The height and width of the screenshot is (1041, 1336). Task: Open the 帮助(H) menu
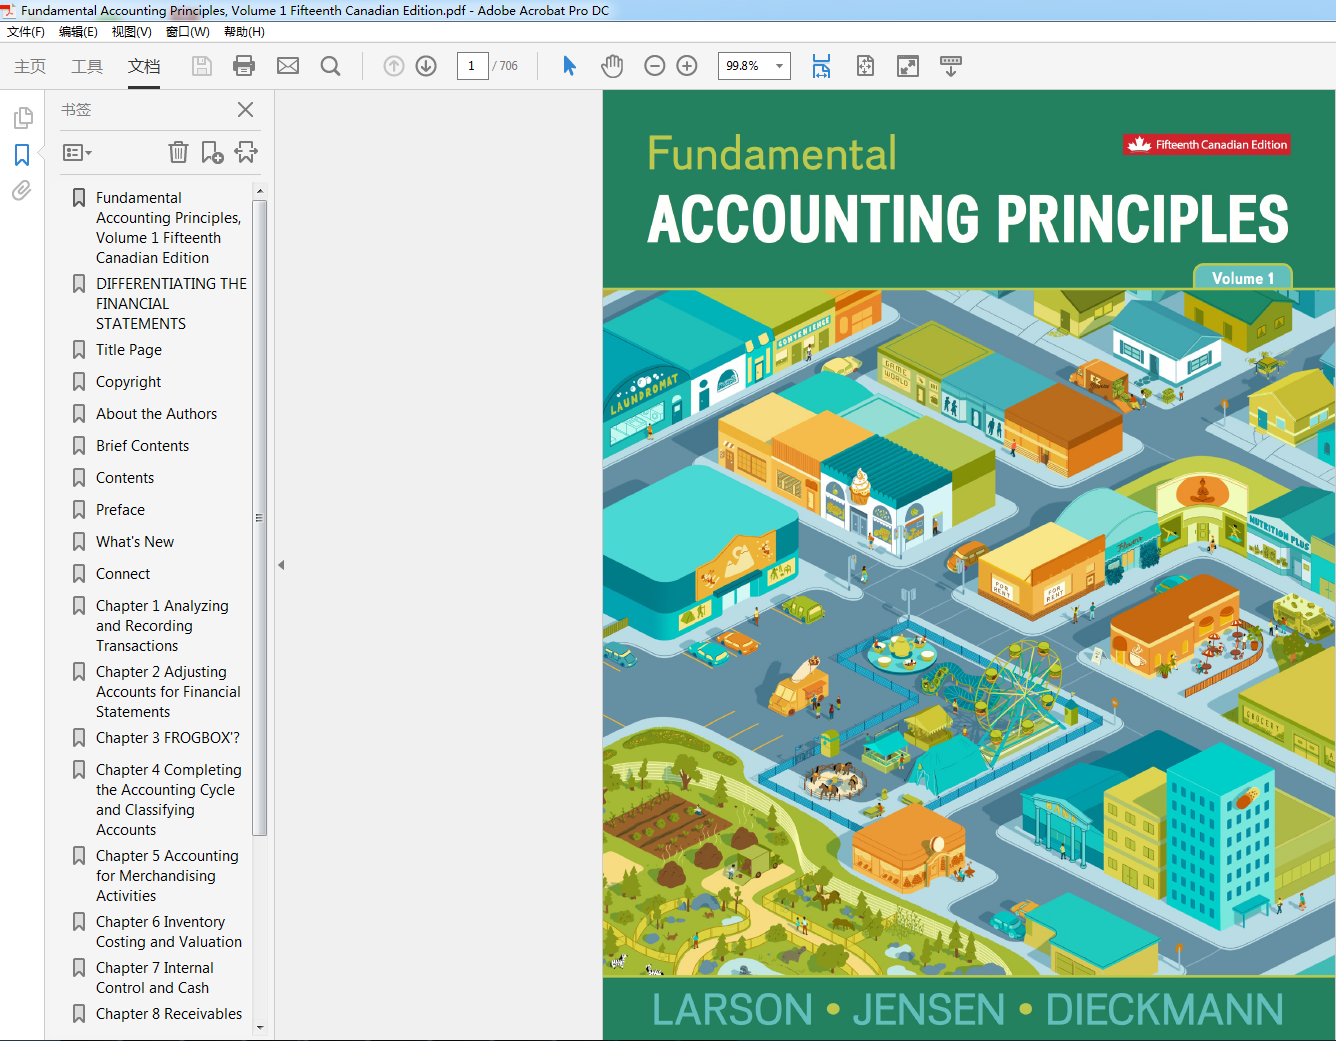244,32
